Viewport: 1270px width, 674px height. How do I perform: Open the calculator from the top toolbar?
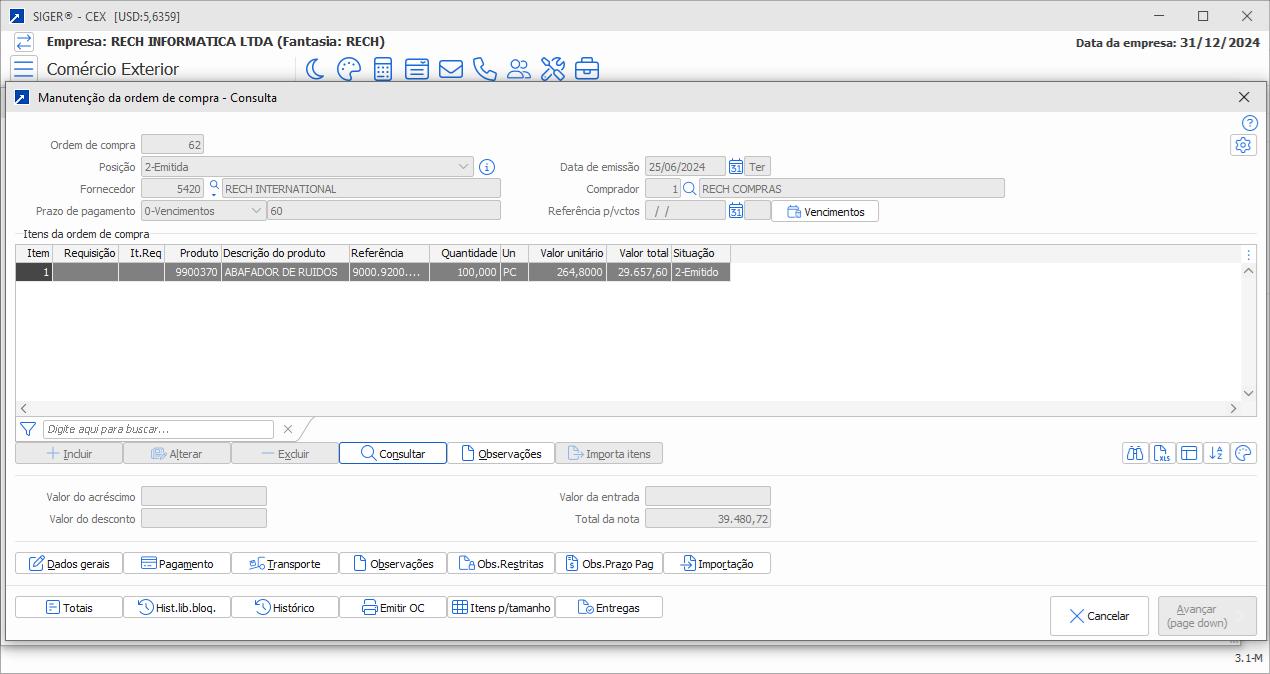(x=382, y=69)
